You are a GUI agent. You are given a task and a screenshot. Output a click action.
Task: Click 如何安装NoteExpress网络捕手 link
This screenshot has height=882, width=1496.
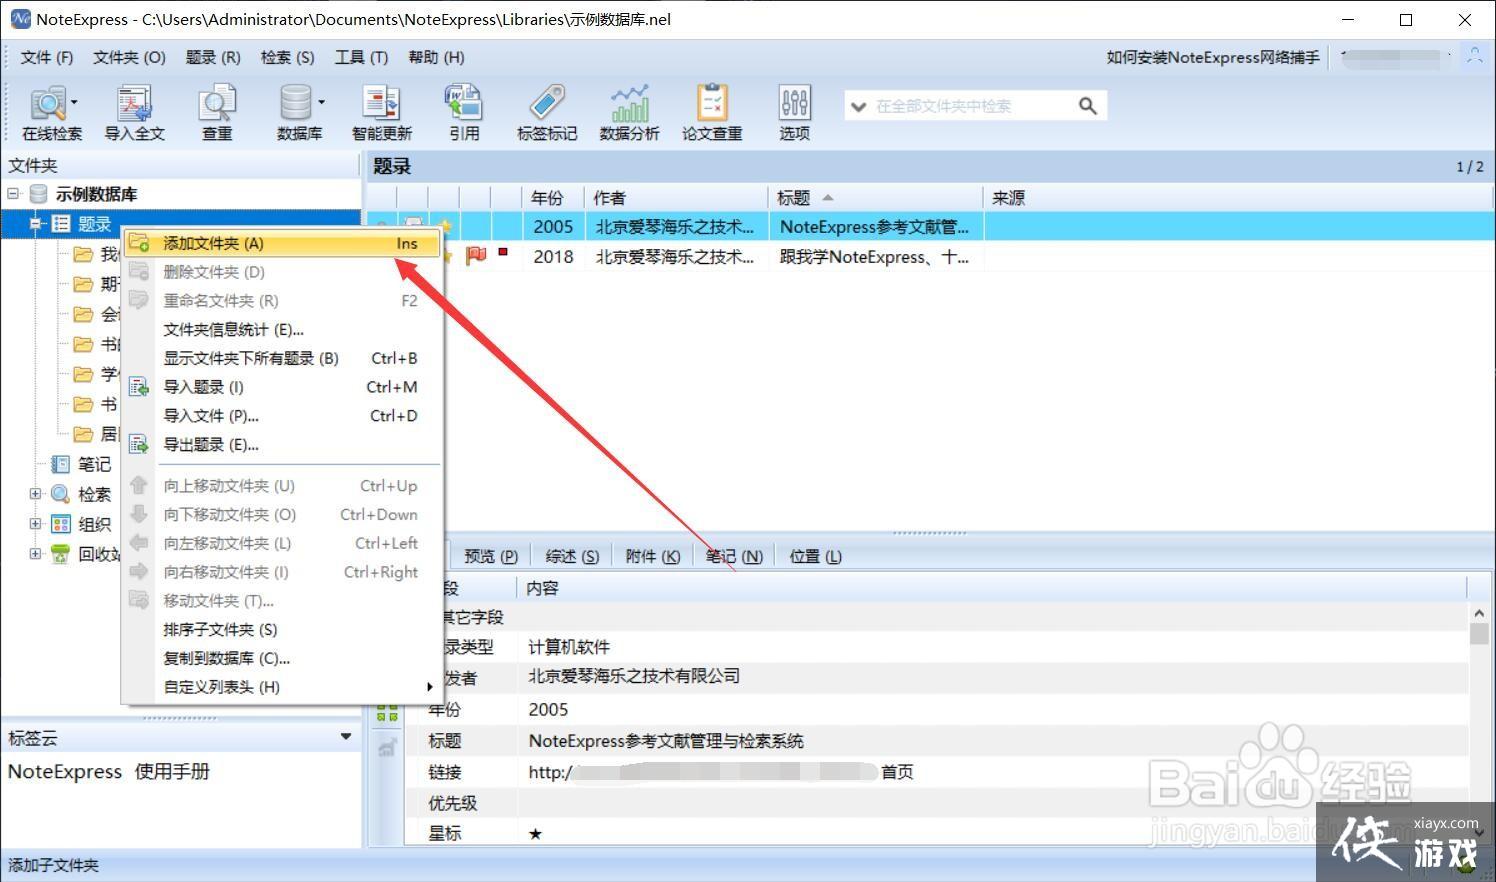pyautogui.click(x=1213, y=57)
